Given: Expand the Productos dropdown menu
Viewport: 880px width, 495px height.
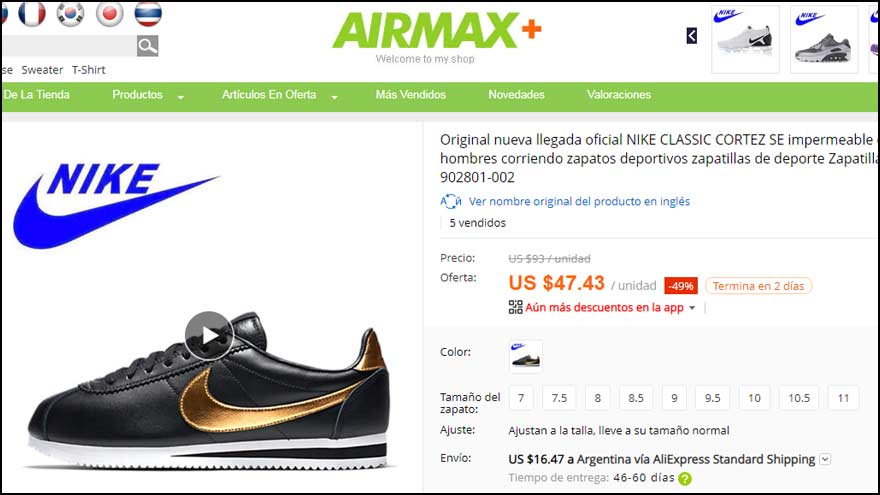Looking at the screenshot, I should click(x=181, y=98).
